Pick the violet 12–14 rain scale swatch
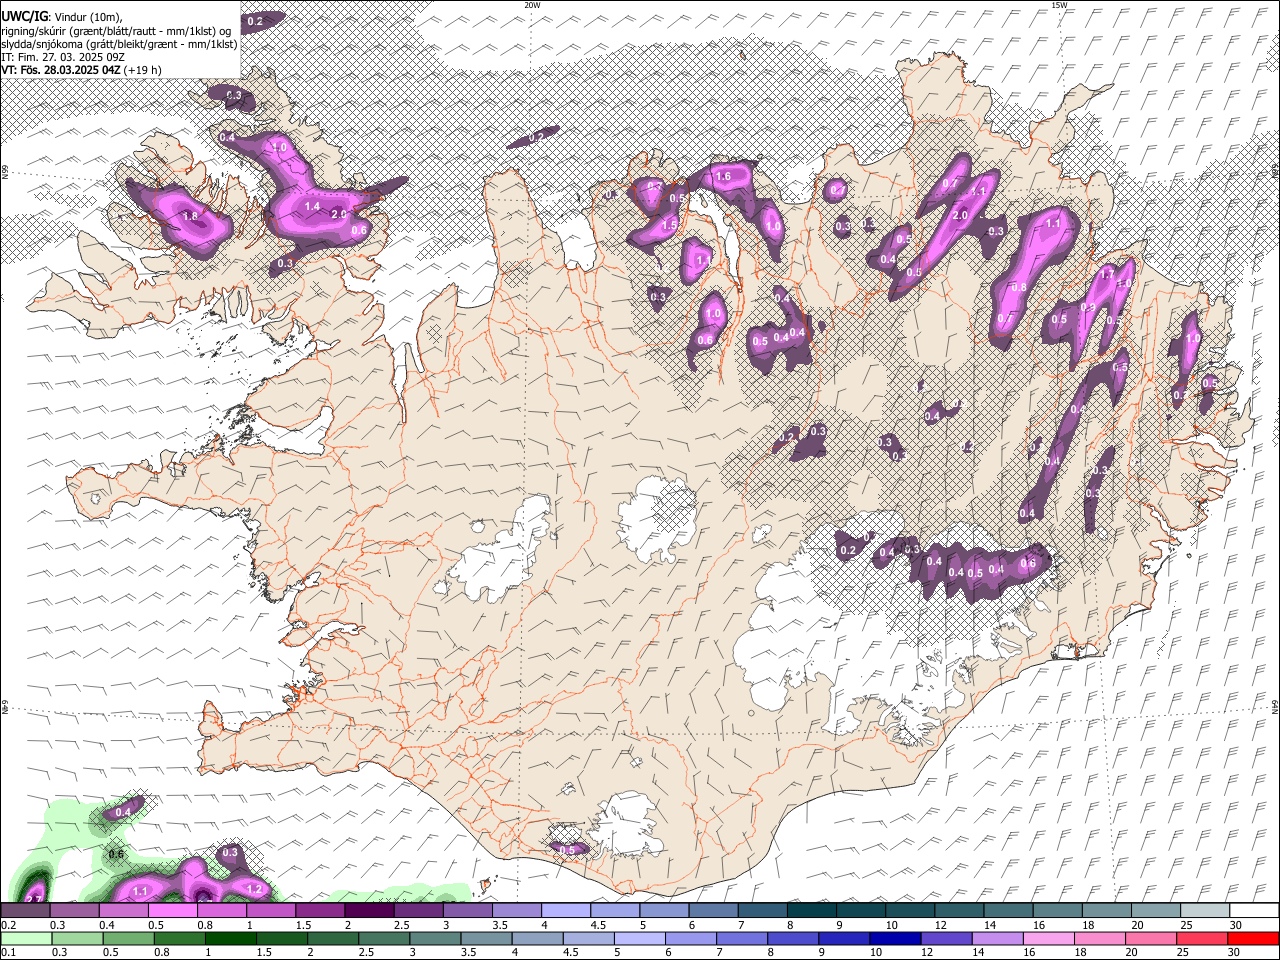 [x=947, y=938]
